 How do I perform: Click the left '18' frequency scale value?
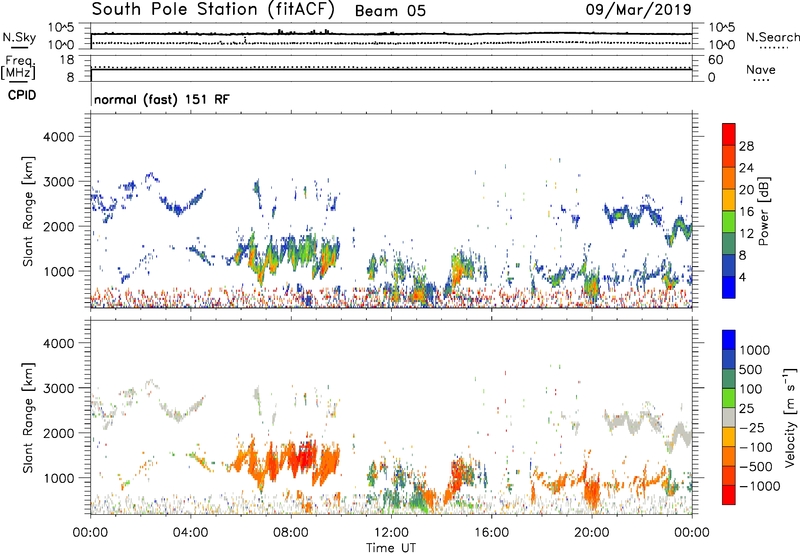tap(67, 60)
